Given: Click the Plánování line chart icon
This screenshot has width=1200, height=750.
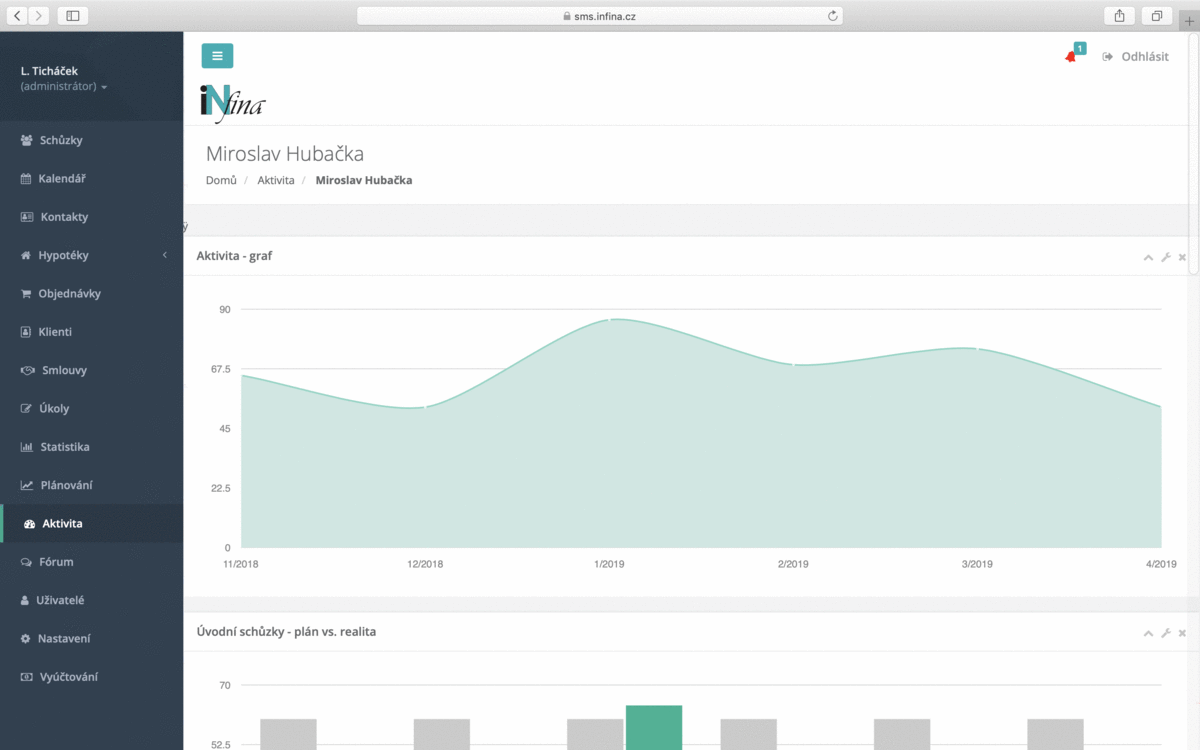Looking at the screenshot, I should pos(27,485).
